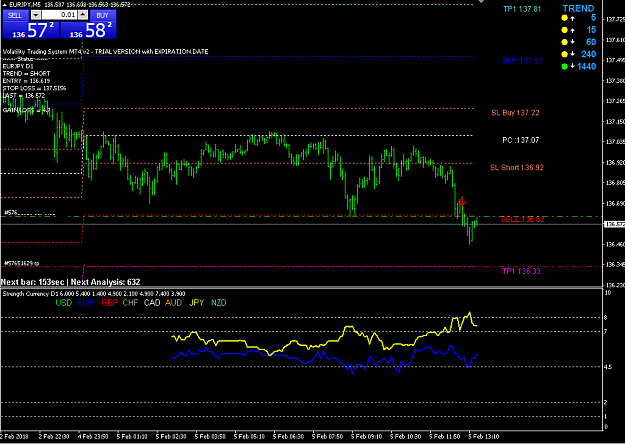Click the green dot for the 1440 timeframe
Image resolution: width=625 pixels, height=444 pixels.
coord(564,67)
